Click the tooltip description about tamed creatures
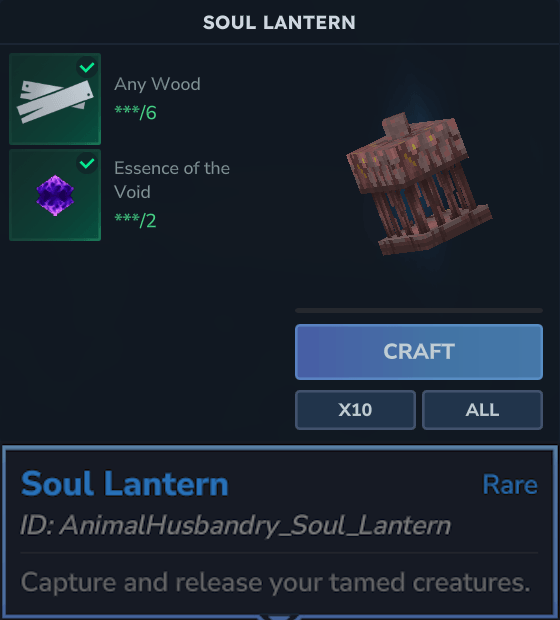Image resolution: width=560 pixels, height=620 pixels. point(276,583)
